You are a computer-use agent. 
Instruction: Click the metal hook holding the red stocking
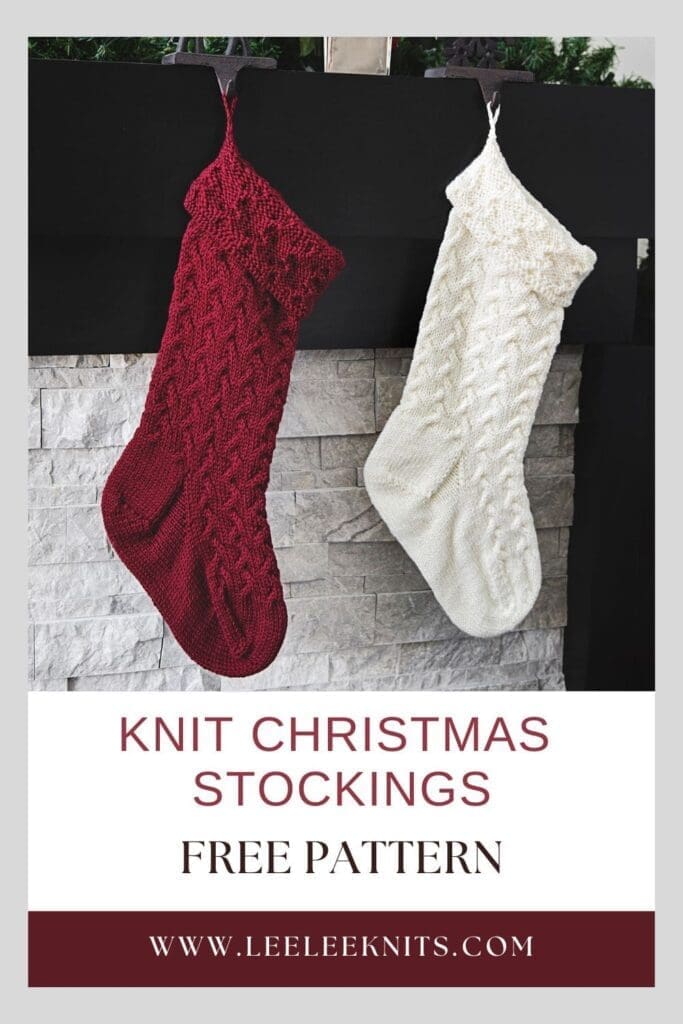221,67
